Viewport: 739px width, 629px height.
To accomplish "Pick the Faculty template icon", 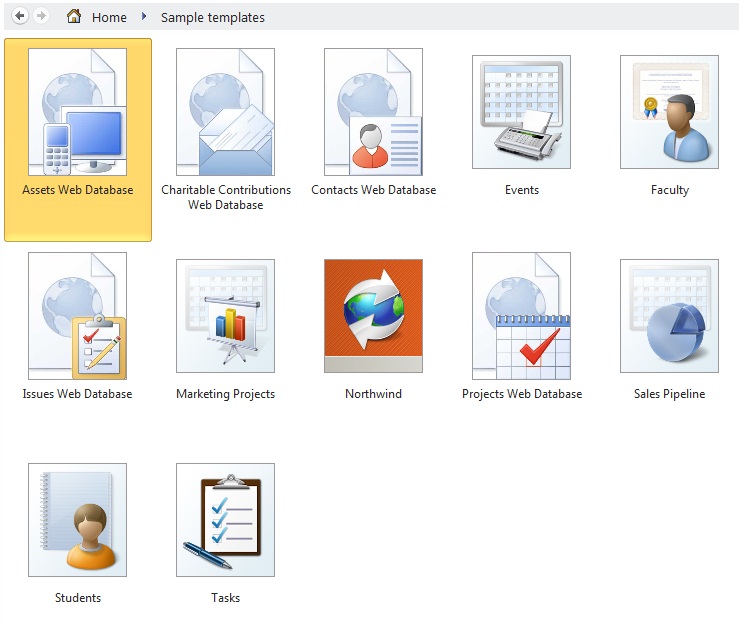I will (669, 111).
